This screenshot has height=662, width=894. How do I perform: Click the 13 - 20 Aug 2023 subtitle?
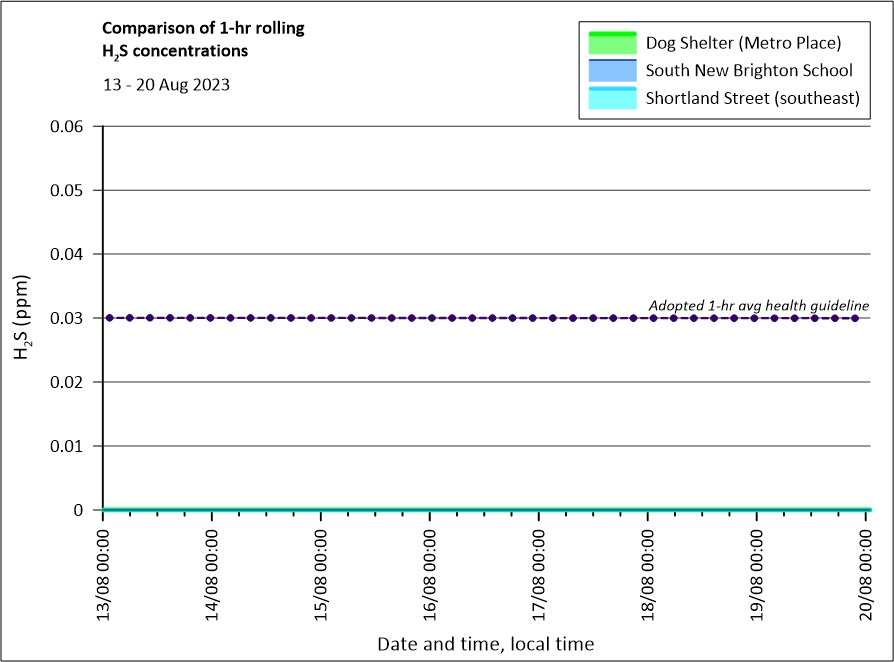pyautogui.click(x=166, y=85)
